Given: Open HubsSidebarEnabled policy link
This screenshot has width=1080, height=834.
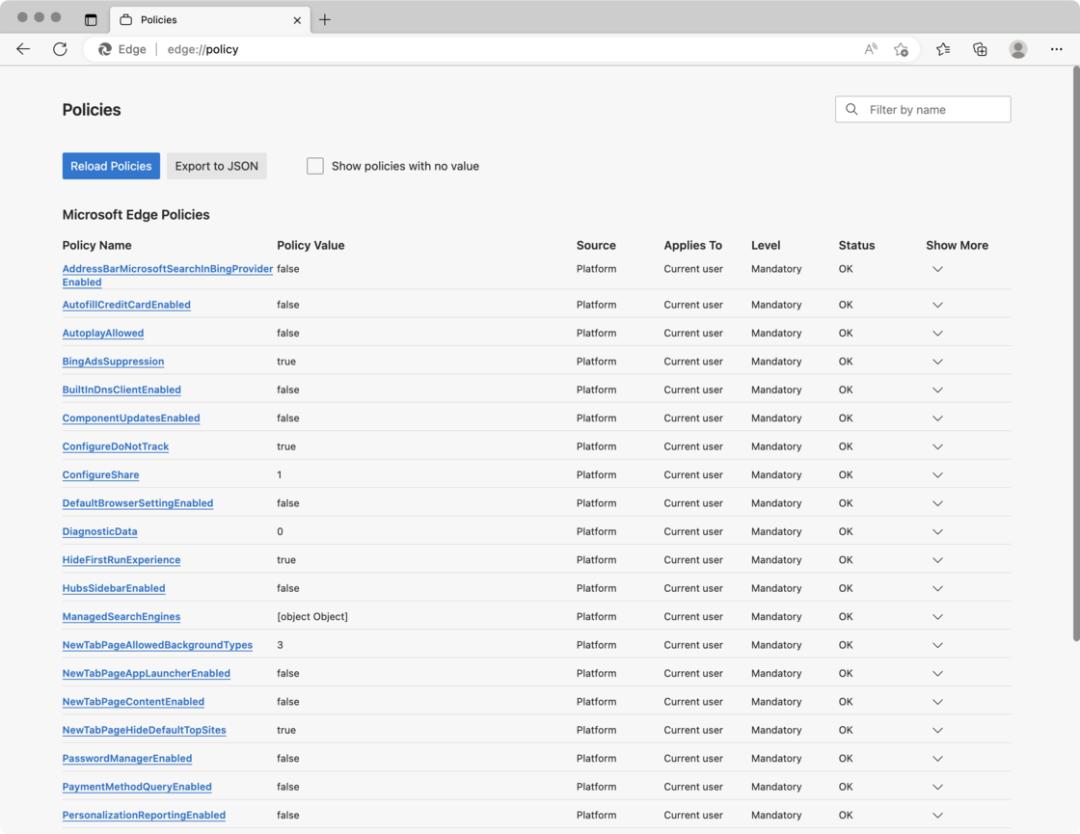Looking at the screenshot, I should (114, 587).
